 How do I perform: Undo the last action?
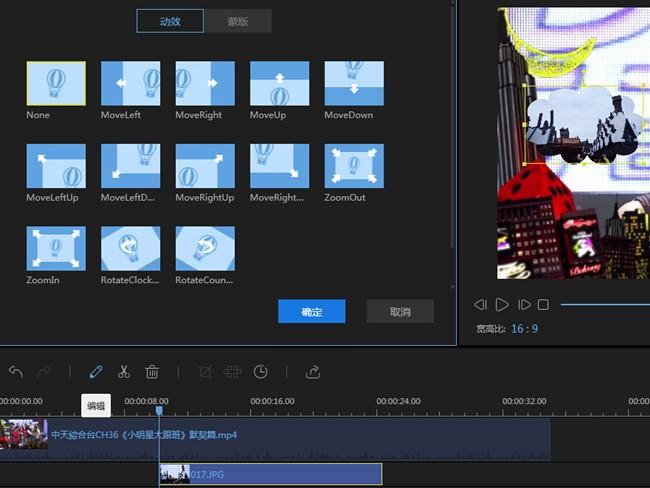point(16,372)
